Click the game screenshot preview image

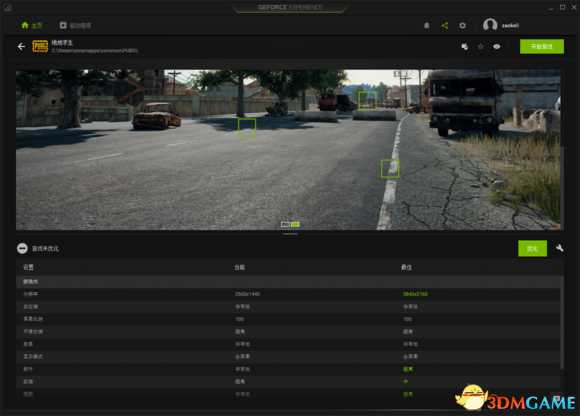pyautogui.click(x=288, y=149)
